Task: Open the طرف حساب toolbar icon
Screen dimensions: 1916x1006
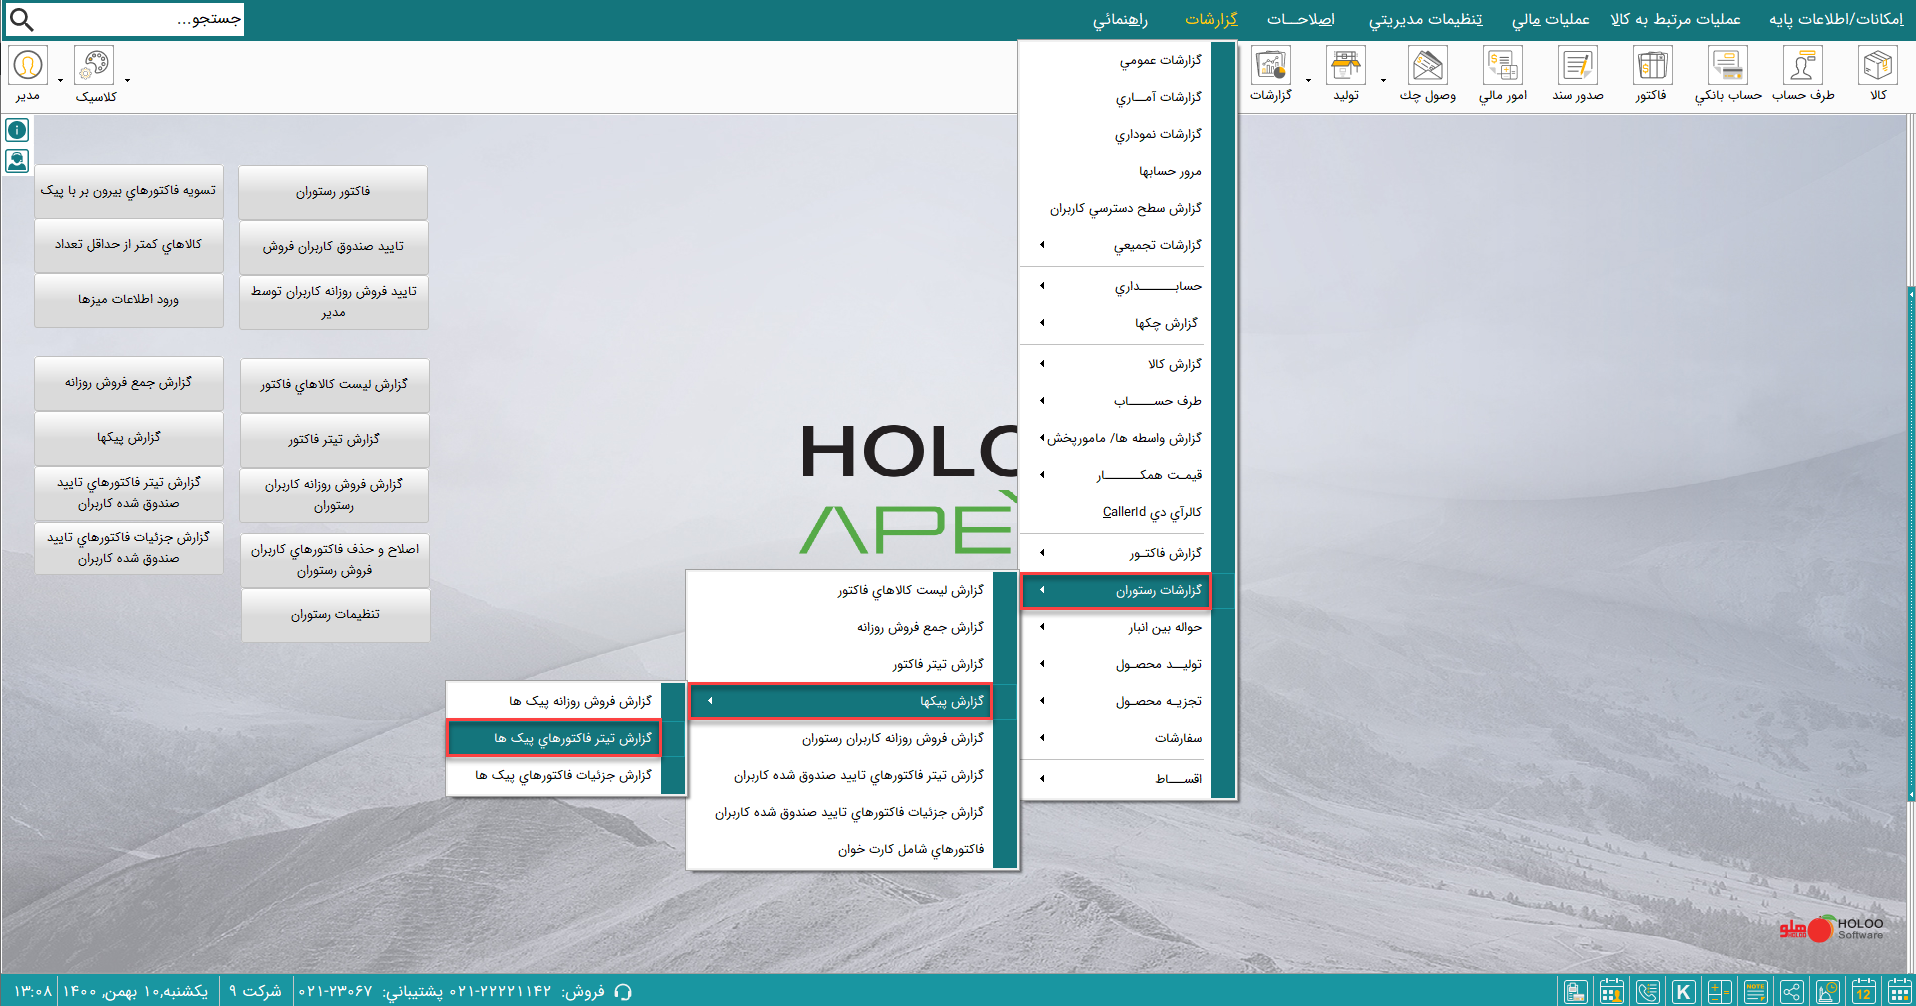Action: [x=1803, y=66]
